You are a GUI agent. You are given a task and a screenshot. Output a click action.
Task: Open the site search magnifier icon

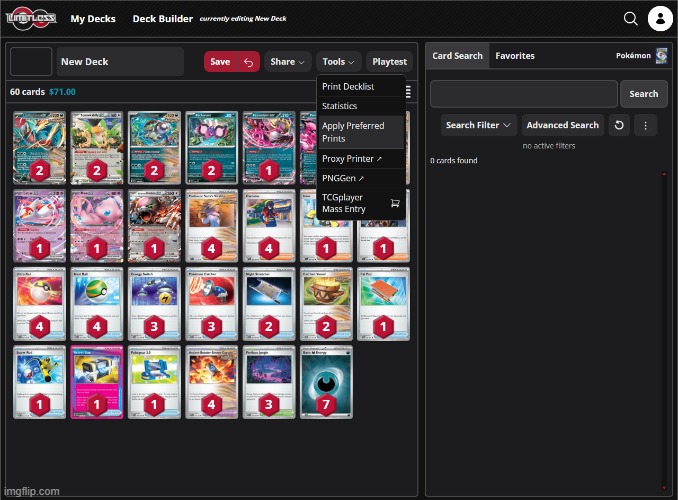(630, 19)
